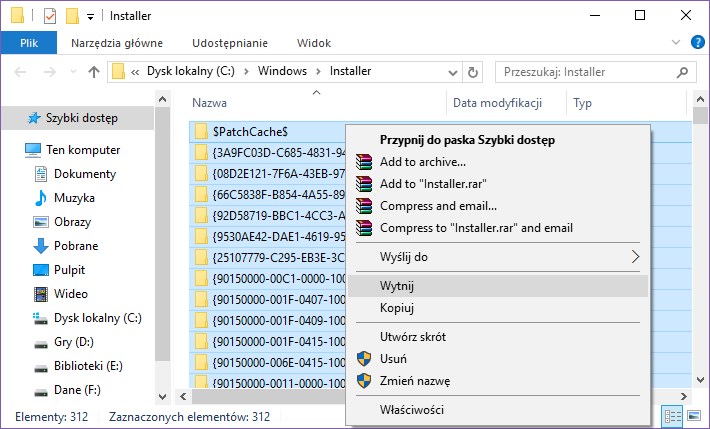Screen dimensions: 710x429
Task: Choose Wytnij in the context menu
Action: (498, 286)
